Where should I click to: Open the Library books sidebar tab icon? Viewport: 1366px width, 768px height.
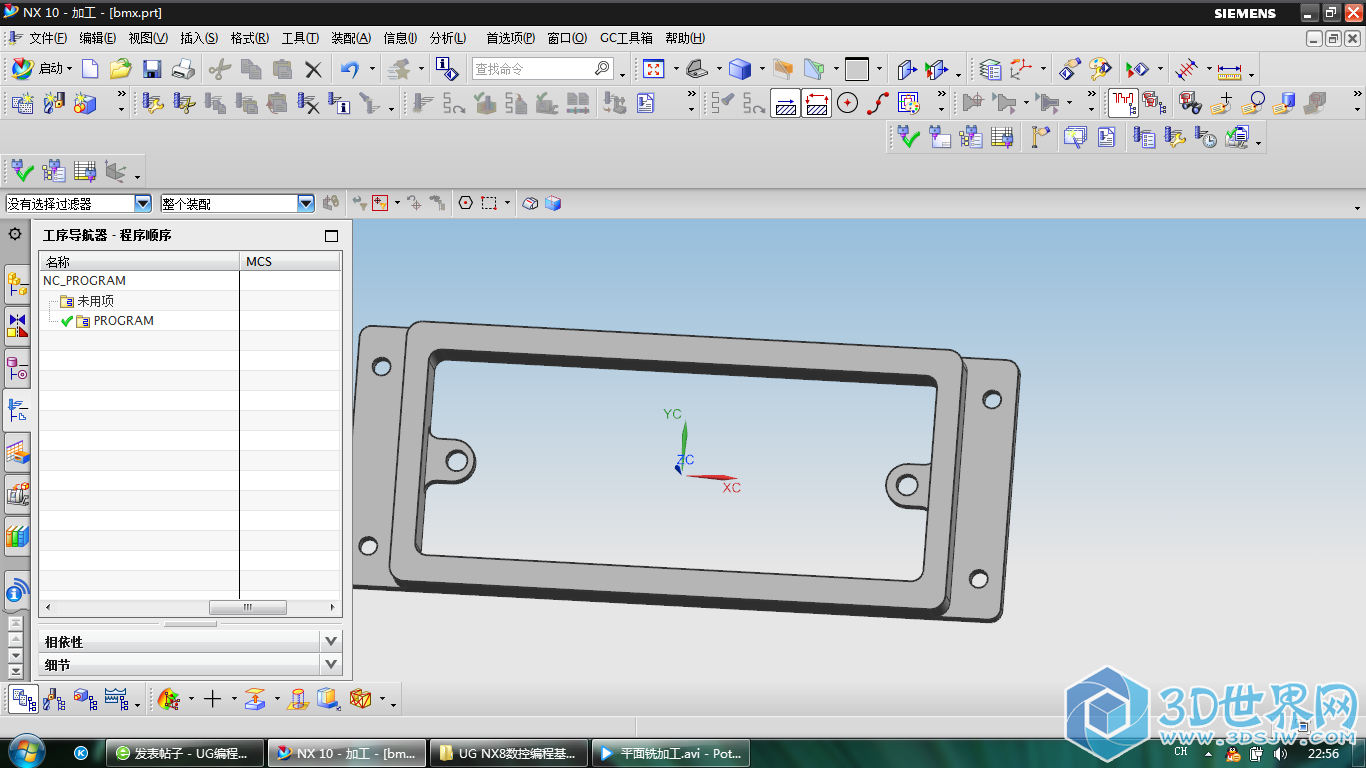17,534
